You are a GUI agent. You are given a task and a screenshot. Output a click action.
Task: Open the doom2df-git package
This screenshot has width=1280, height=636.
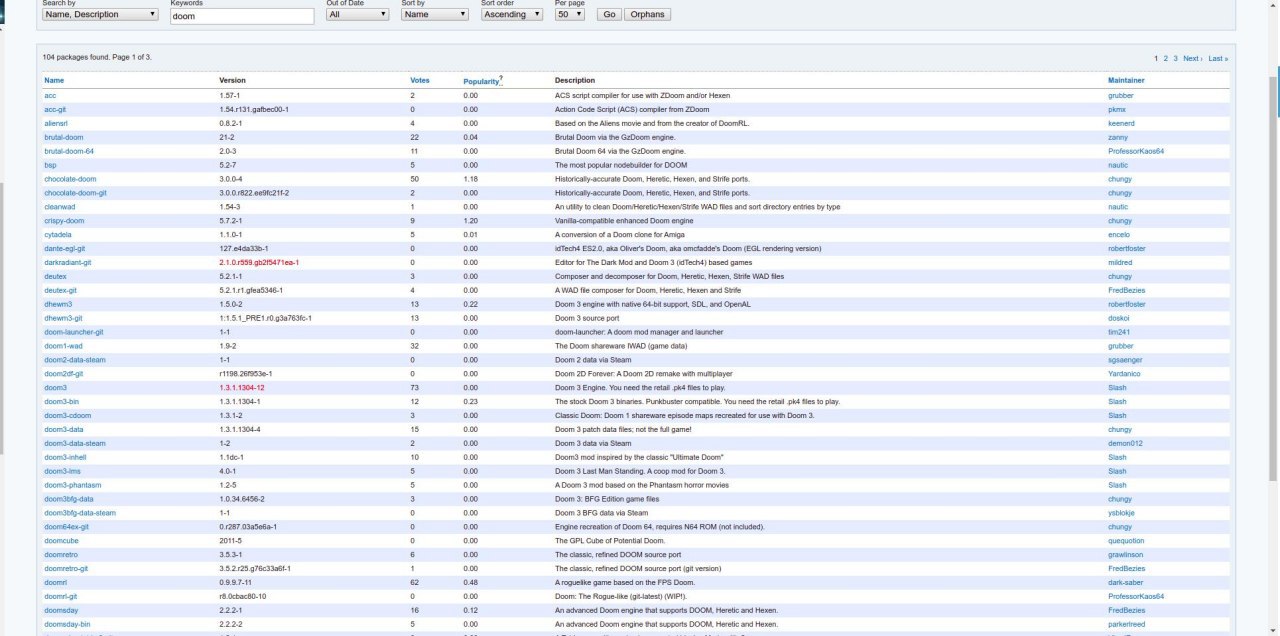pyautogui.click(x=64, y=374)
